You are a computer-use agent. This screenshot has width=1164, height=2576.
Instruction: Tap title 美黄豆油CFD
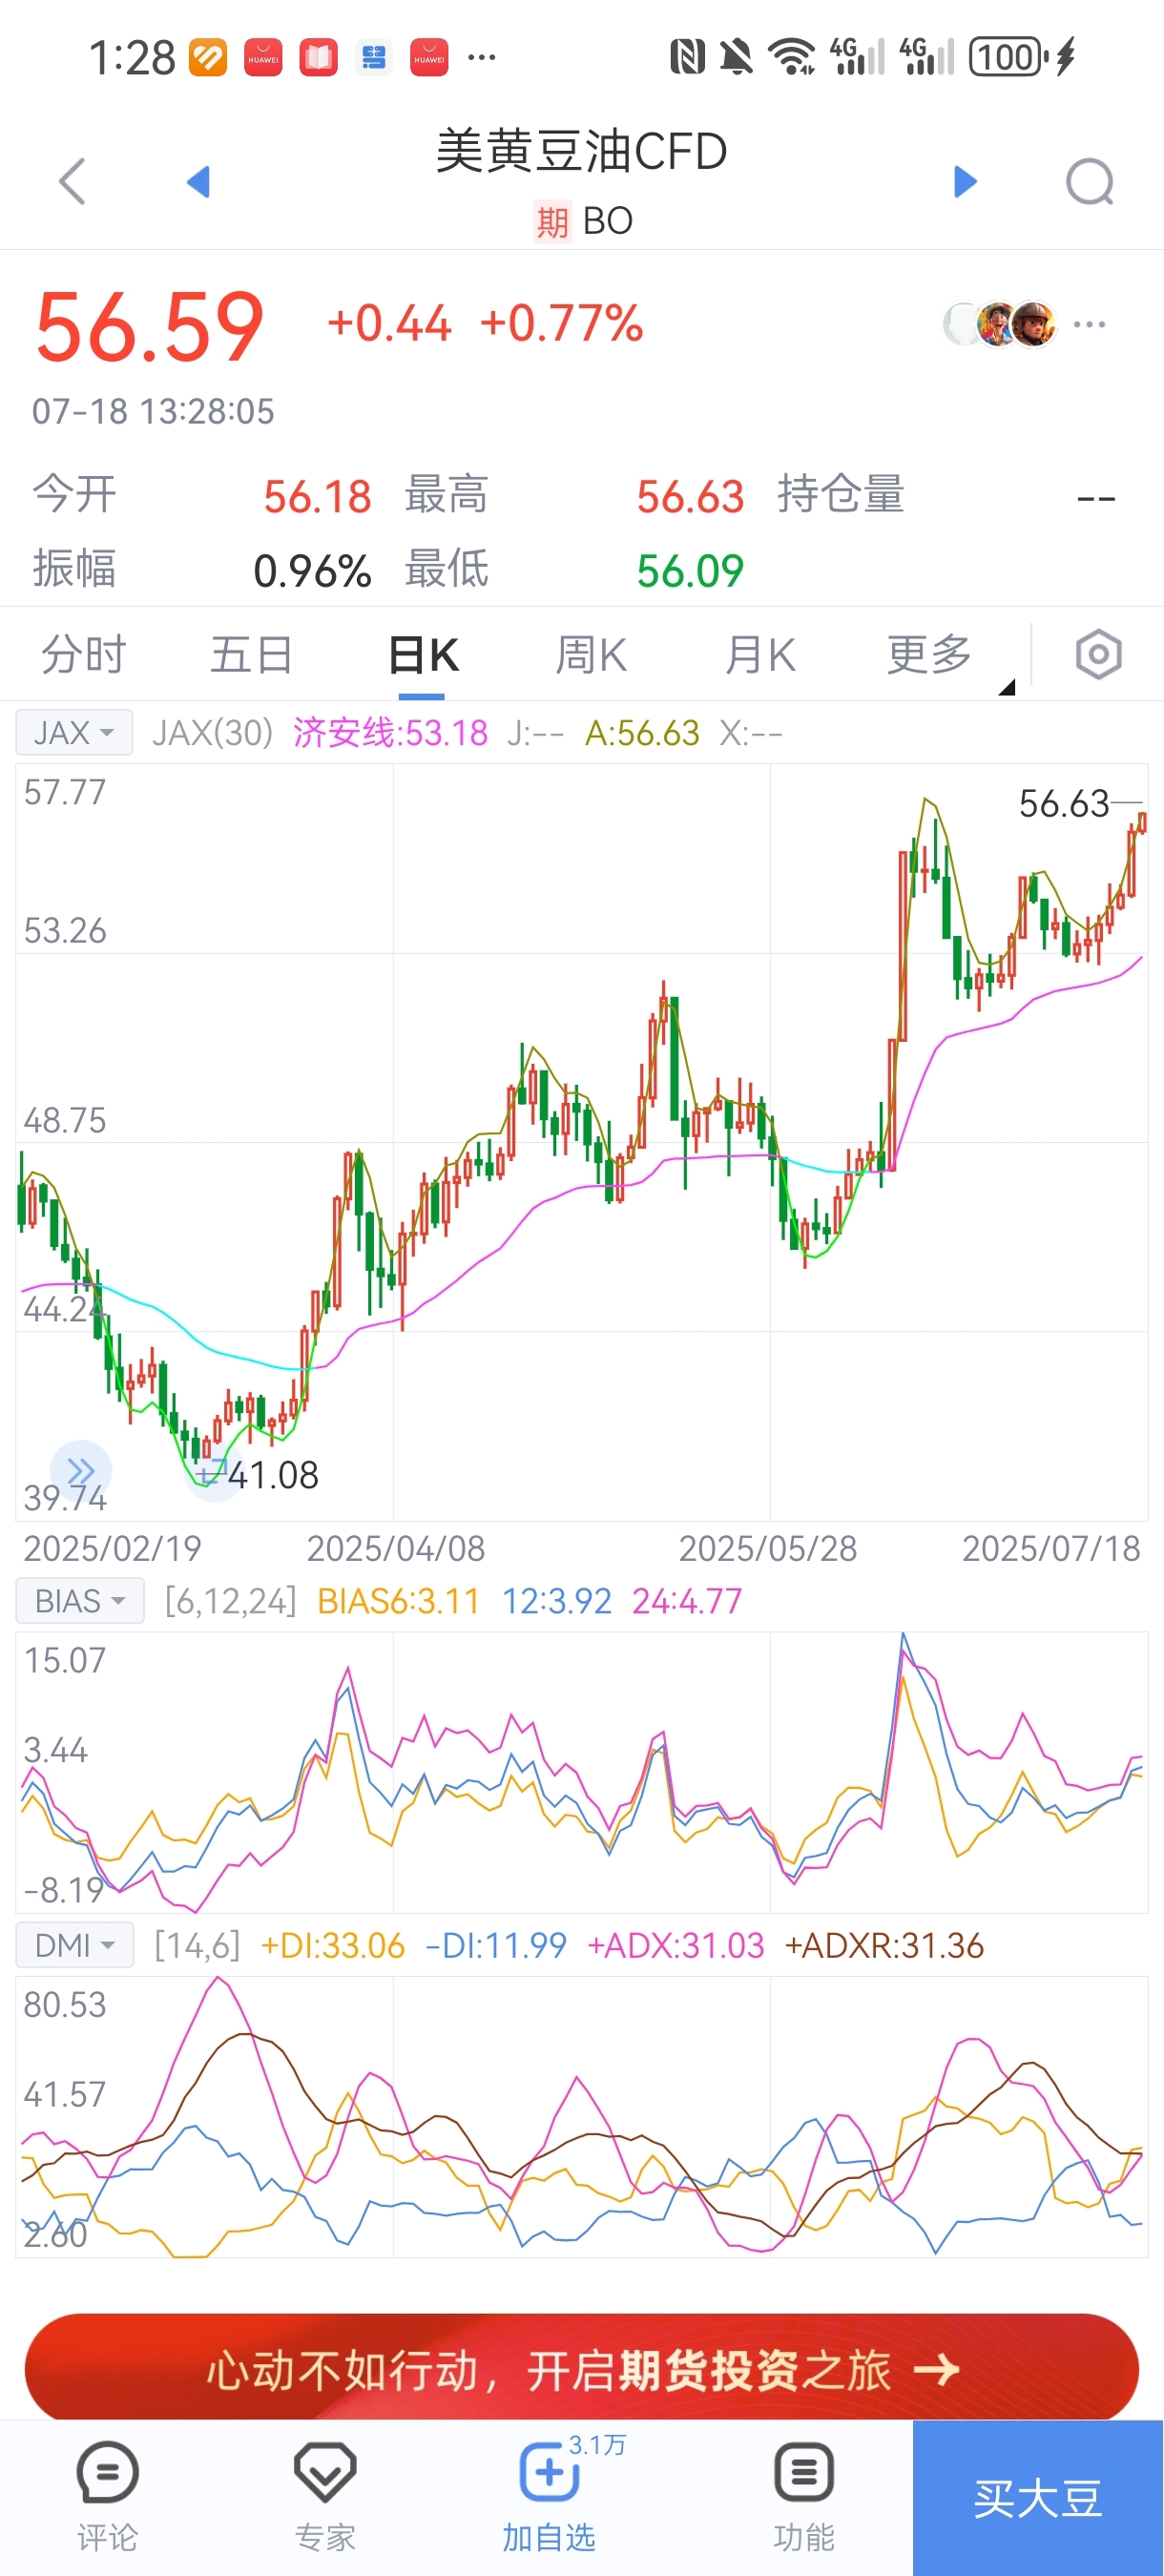[581, 151]
